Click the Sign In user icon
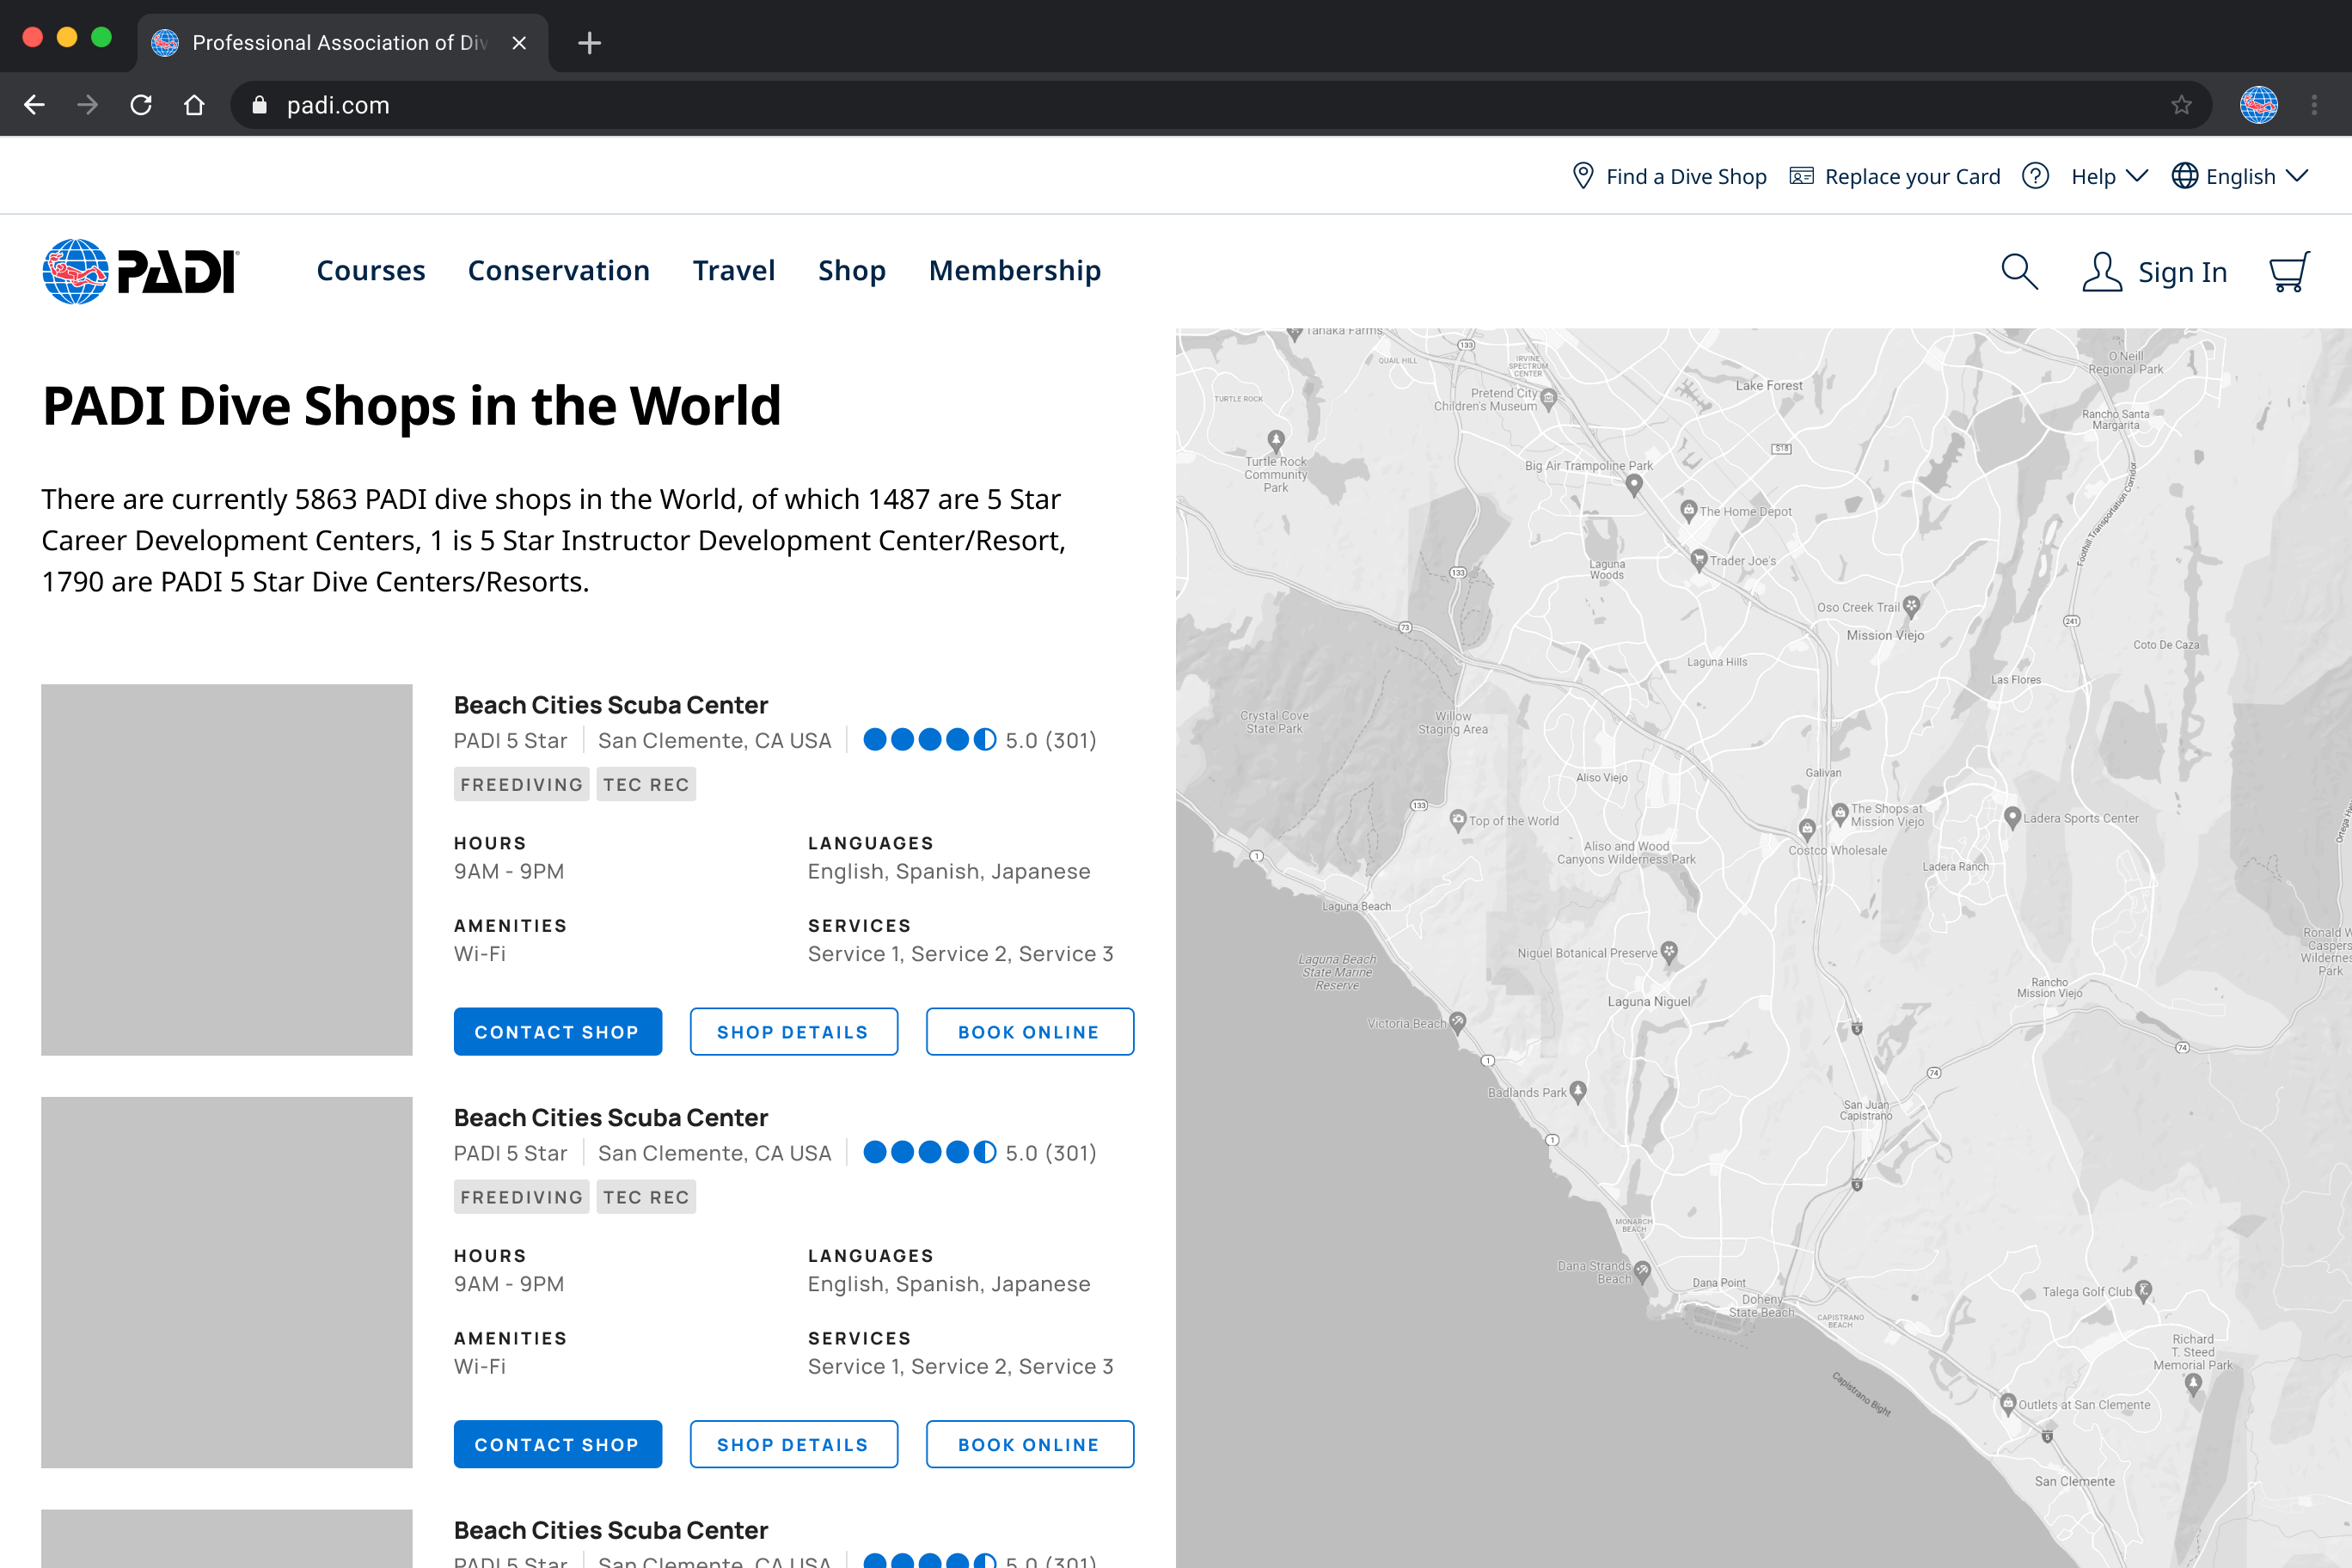Viewport: 2352px width, 1568px height. (2101, 271)
